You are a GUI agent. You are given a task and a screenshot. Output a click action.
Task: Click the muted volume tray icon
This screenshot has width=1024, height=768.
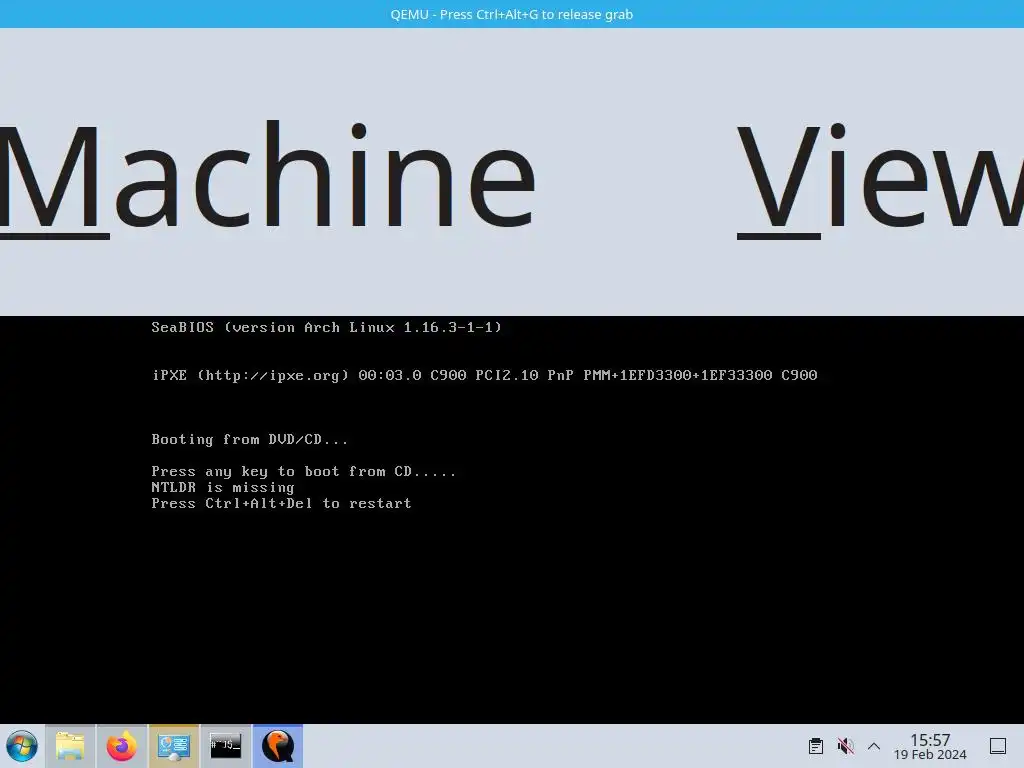846,746
